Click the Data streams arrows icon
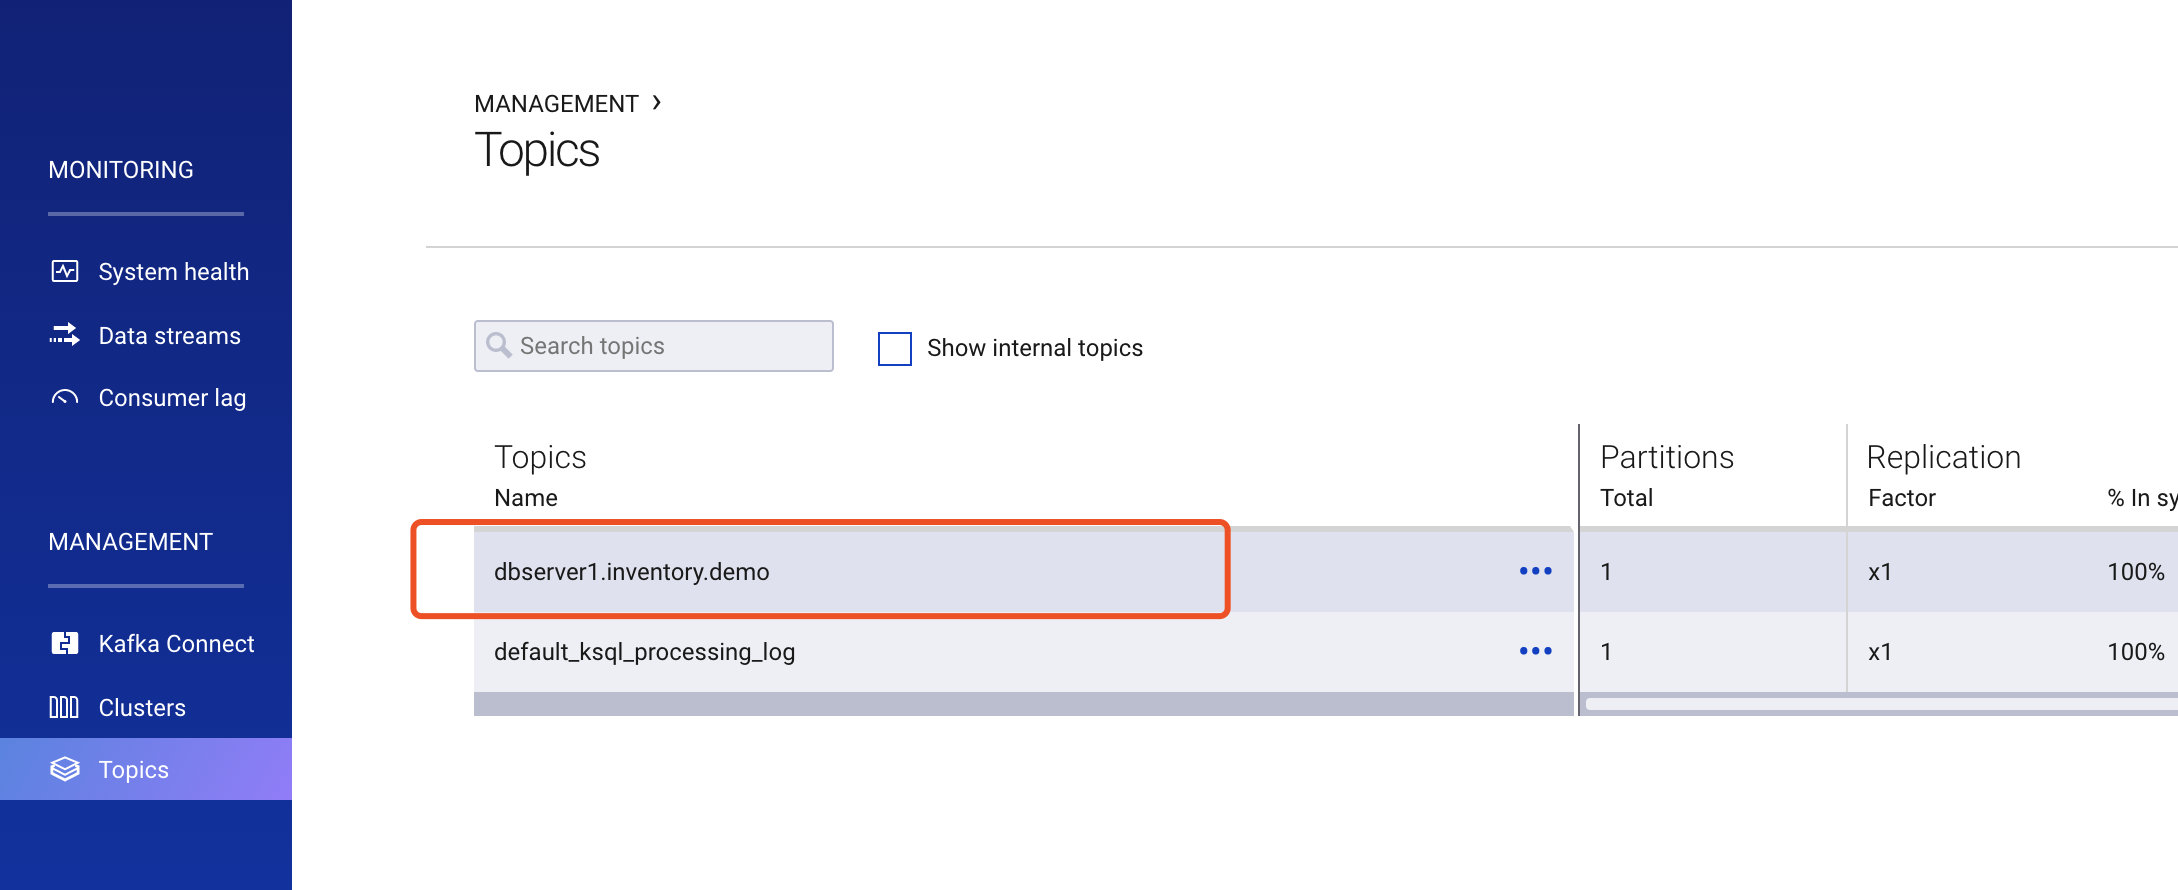 [65, 335]
